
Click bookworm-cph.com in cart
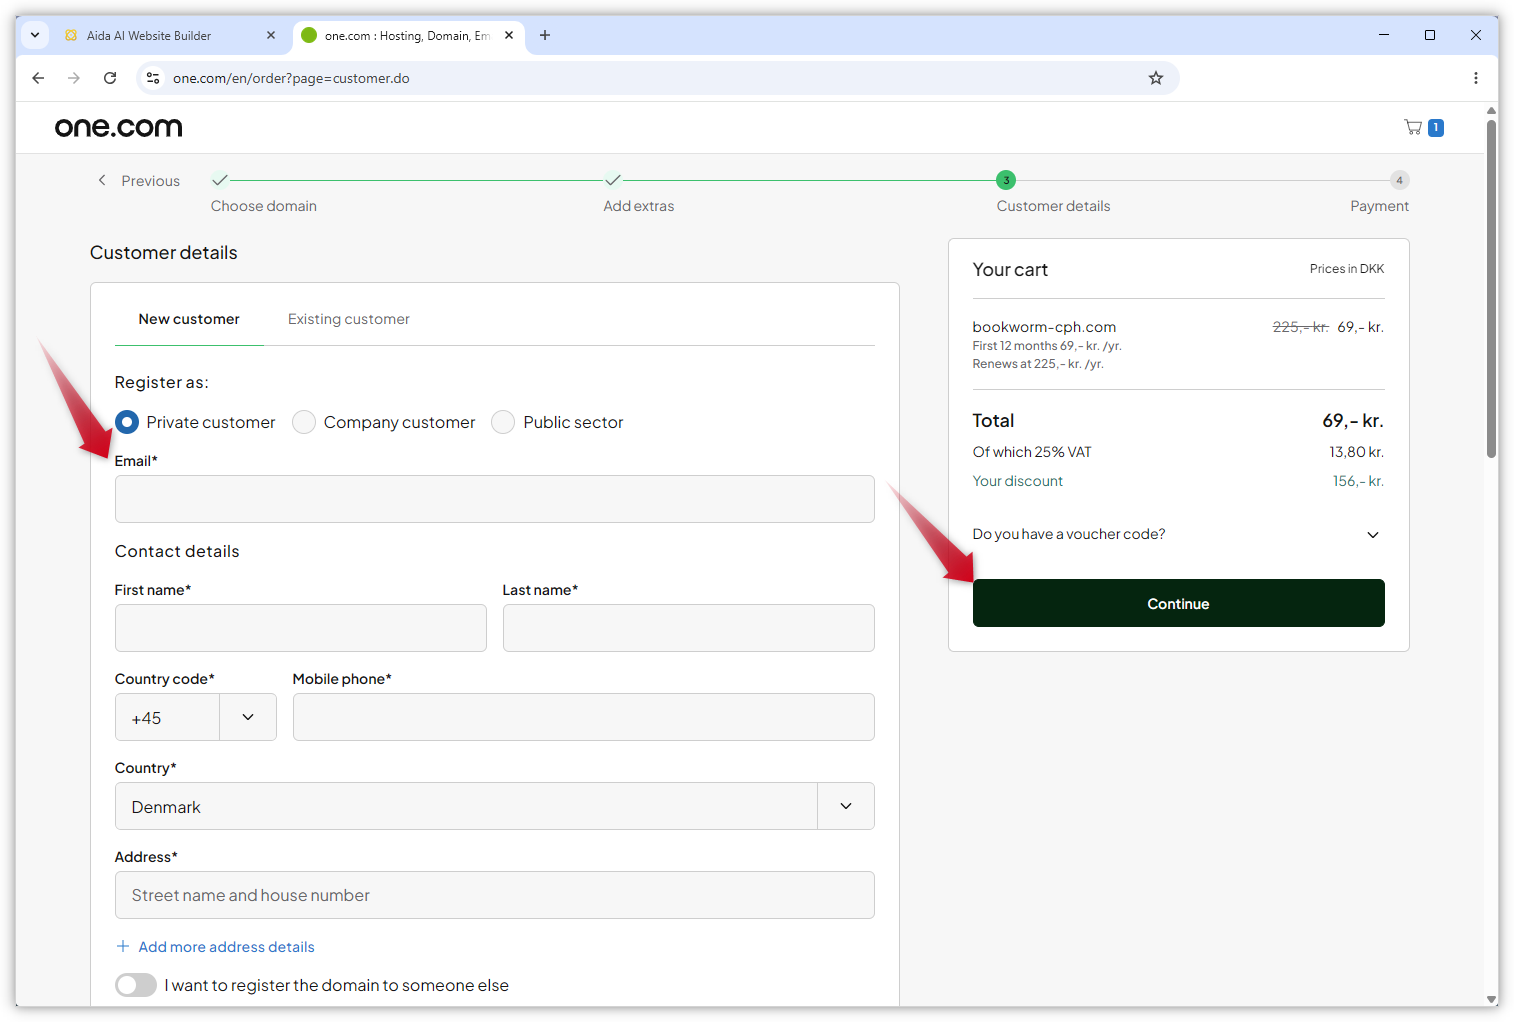click(1044, 327)
